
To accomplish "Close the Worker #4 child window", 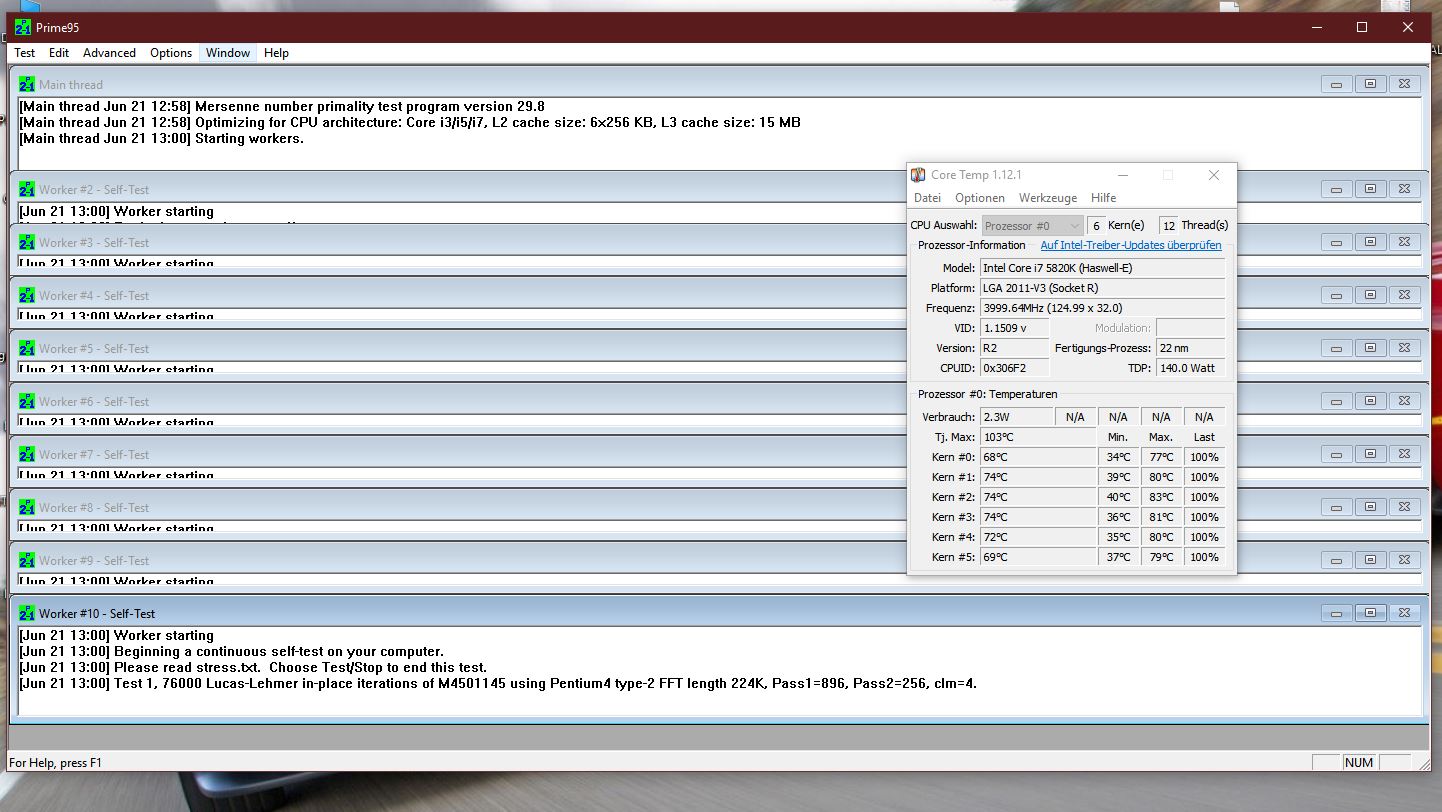I will pyautogui.click(x=1404, y=295).
